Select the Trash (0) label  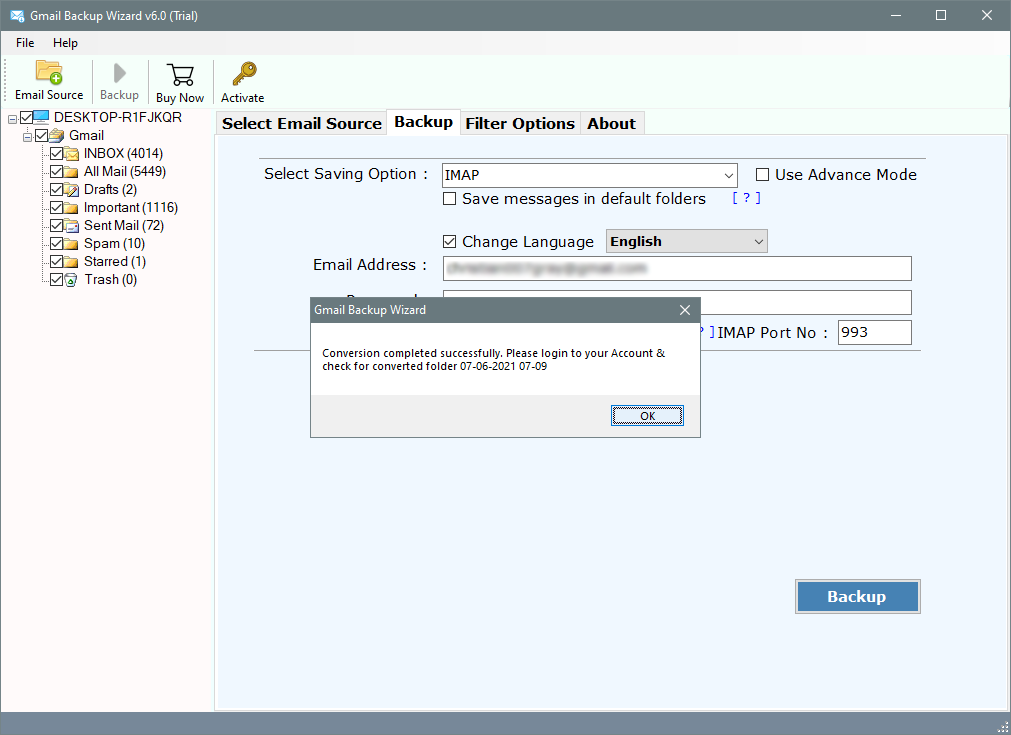point(110,280)
